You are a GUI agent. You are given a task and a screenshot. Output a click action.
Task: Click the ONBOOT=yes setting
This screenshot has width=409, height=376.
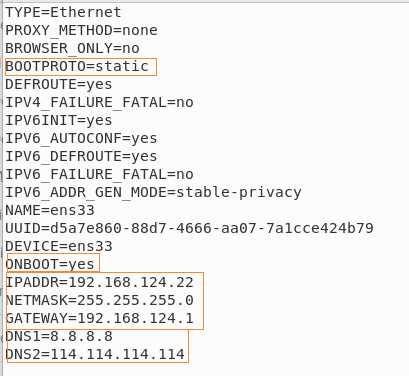(x=50, y=264)
